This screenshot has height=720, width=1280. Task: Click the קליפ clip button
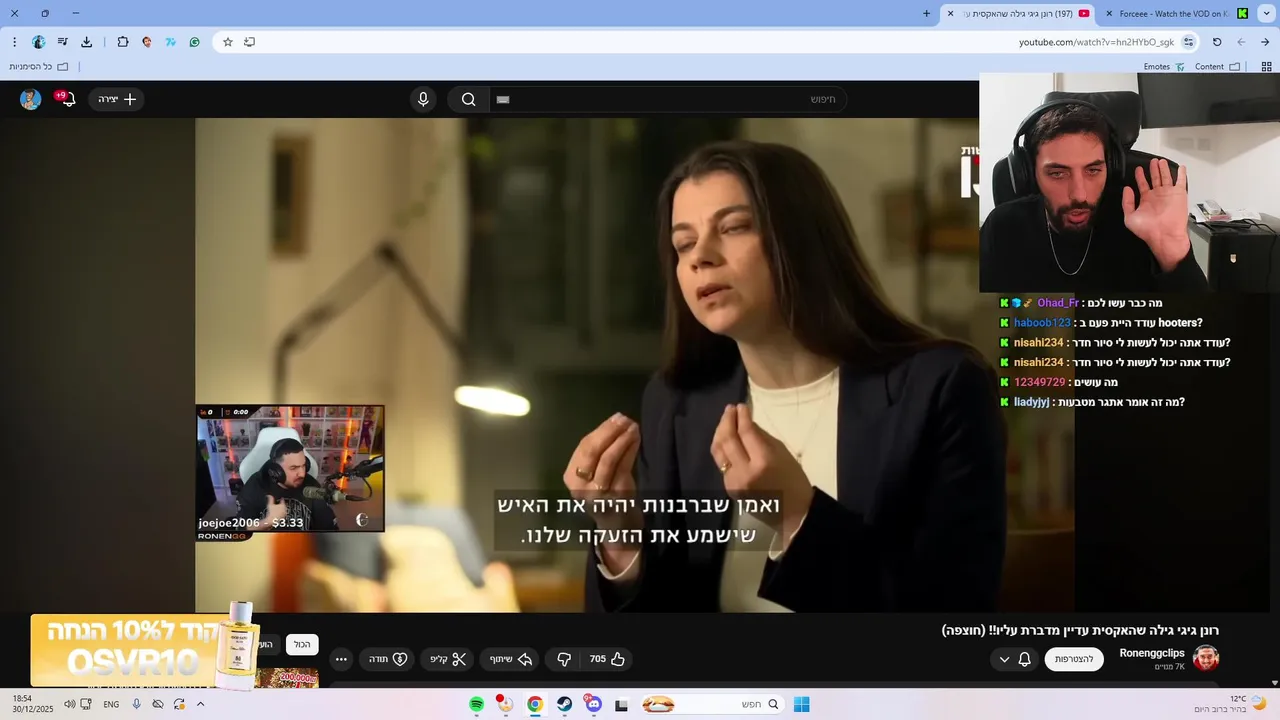(x=448, y=659)
